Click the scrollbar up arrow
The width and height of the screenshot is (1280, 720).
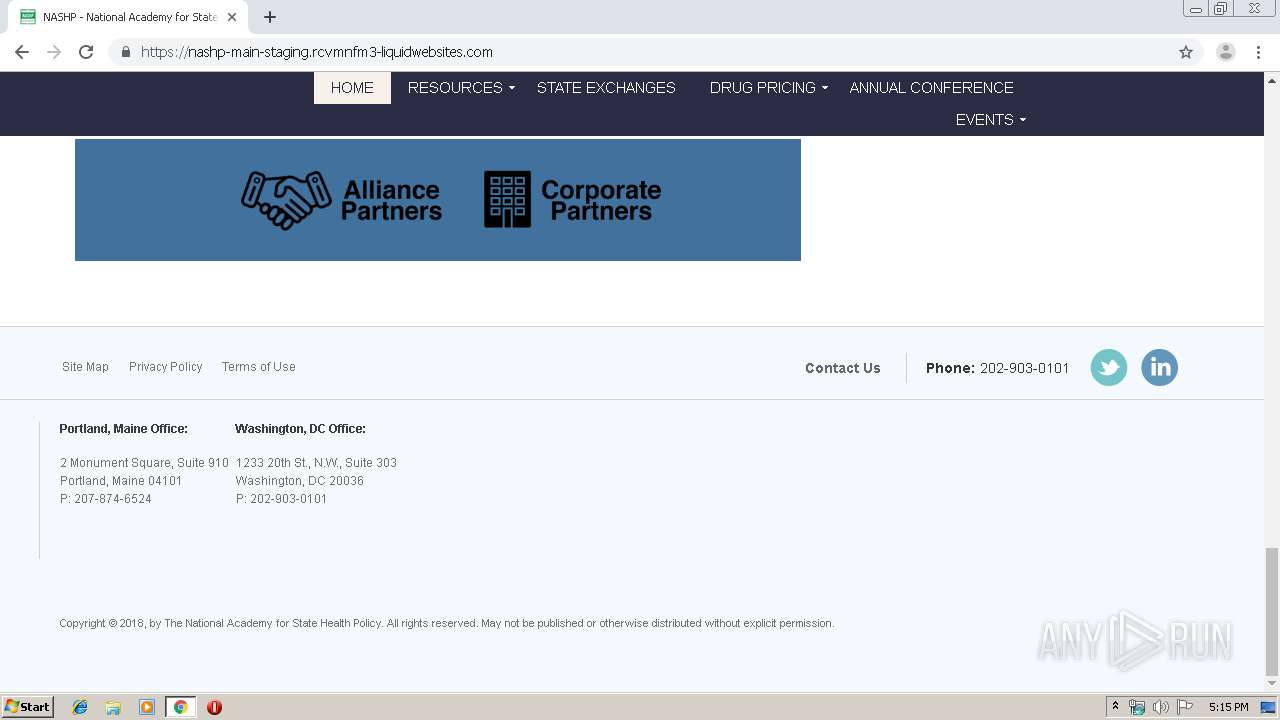(x=1272, y=79)
